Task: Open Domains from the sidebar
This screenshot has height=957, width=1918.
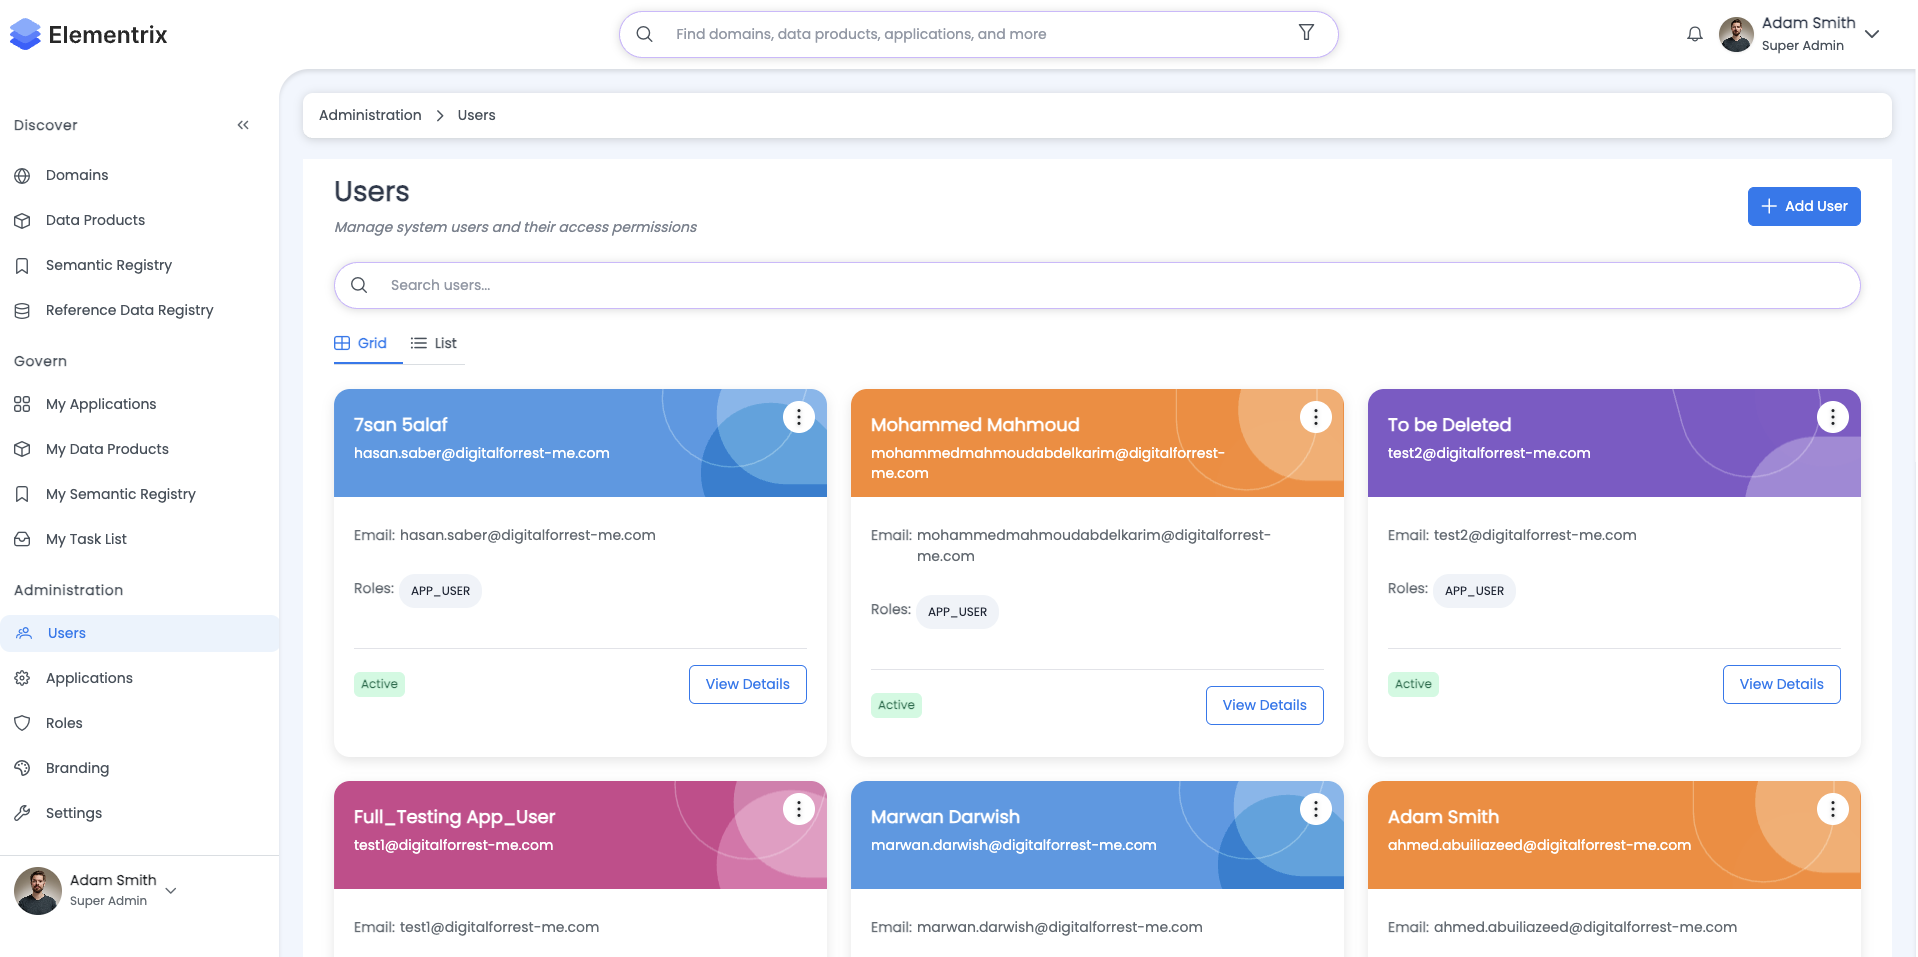Action: (x=77, y=175)
